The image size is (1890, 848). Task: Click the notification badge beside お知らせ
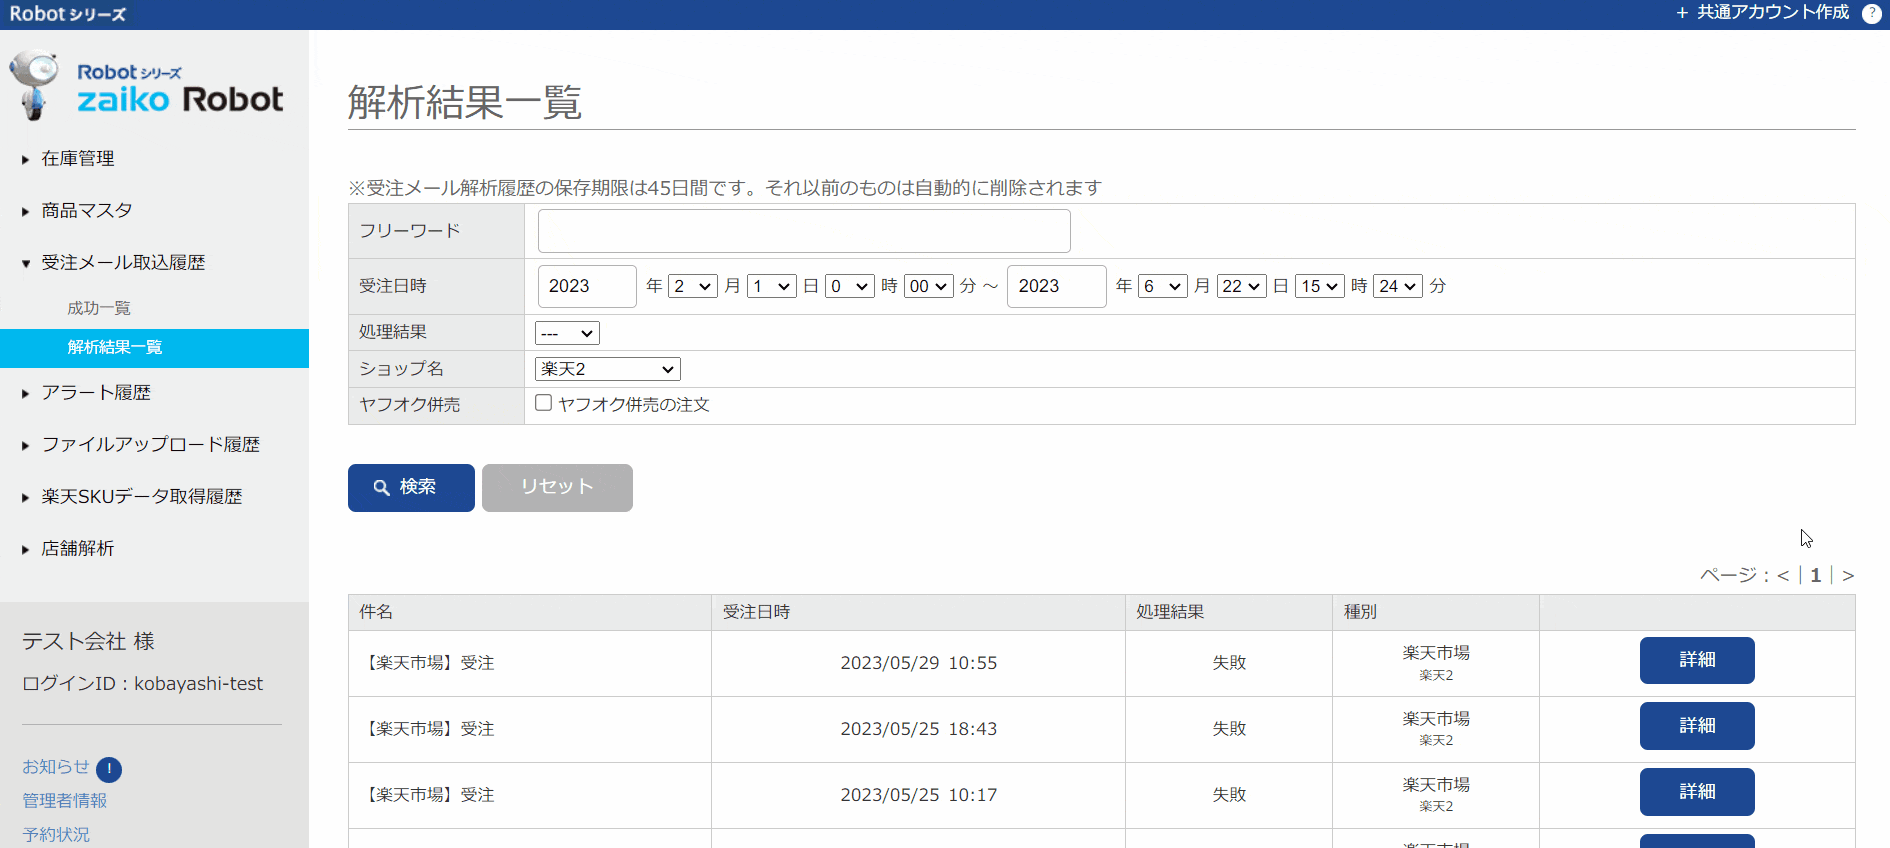(109, 769)
